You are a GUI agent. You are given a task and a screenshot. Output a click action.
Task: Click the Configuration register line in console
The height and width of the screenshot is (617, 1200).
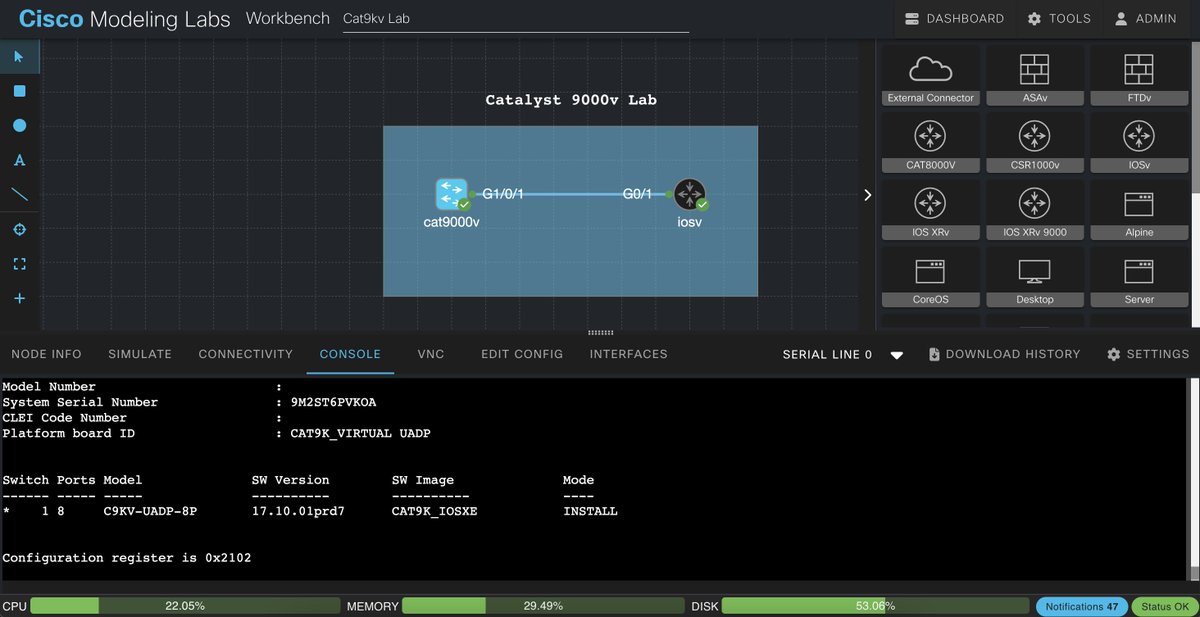[x=127, y=558]
